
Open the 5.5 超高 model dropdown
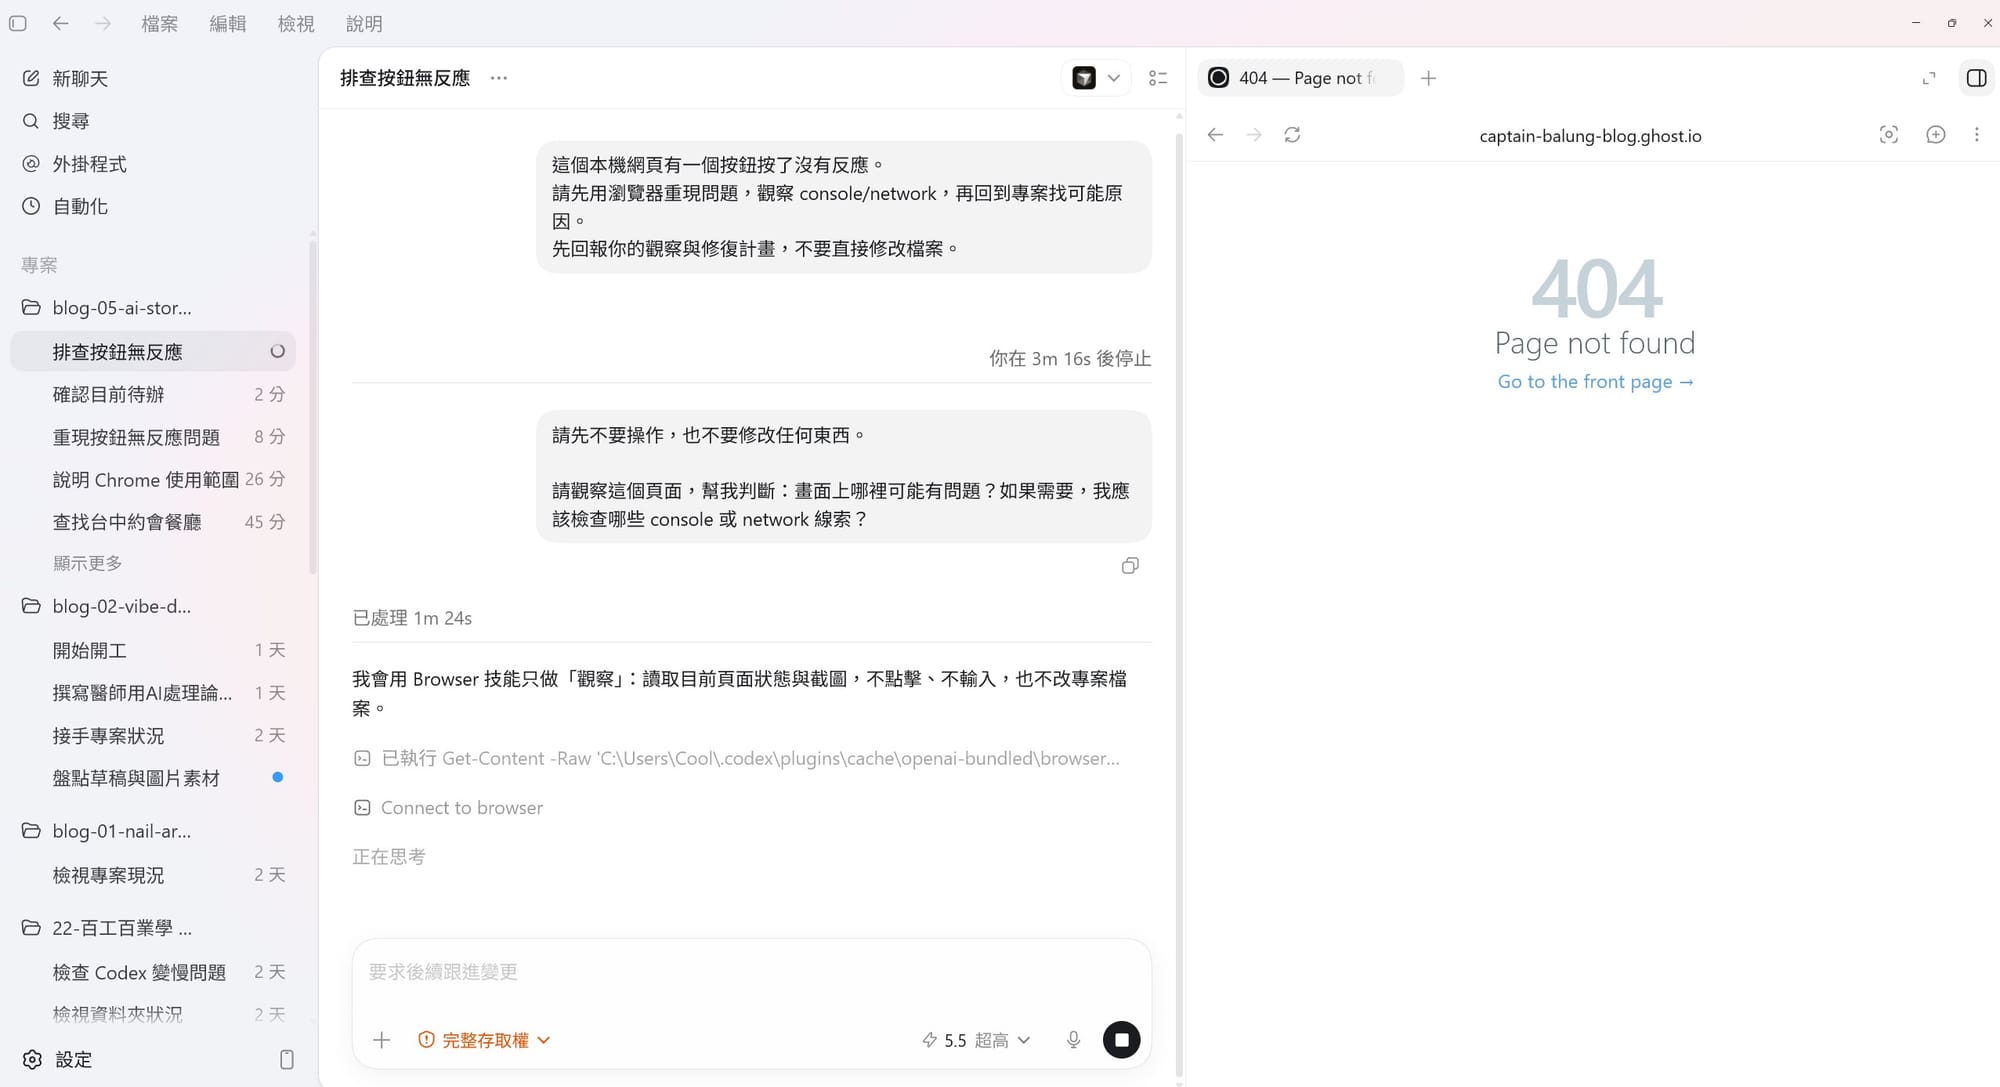tap(976, 1040)
